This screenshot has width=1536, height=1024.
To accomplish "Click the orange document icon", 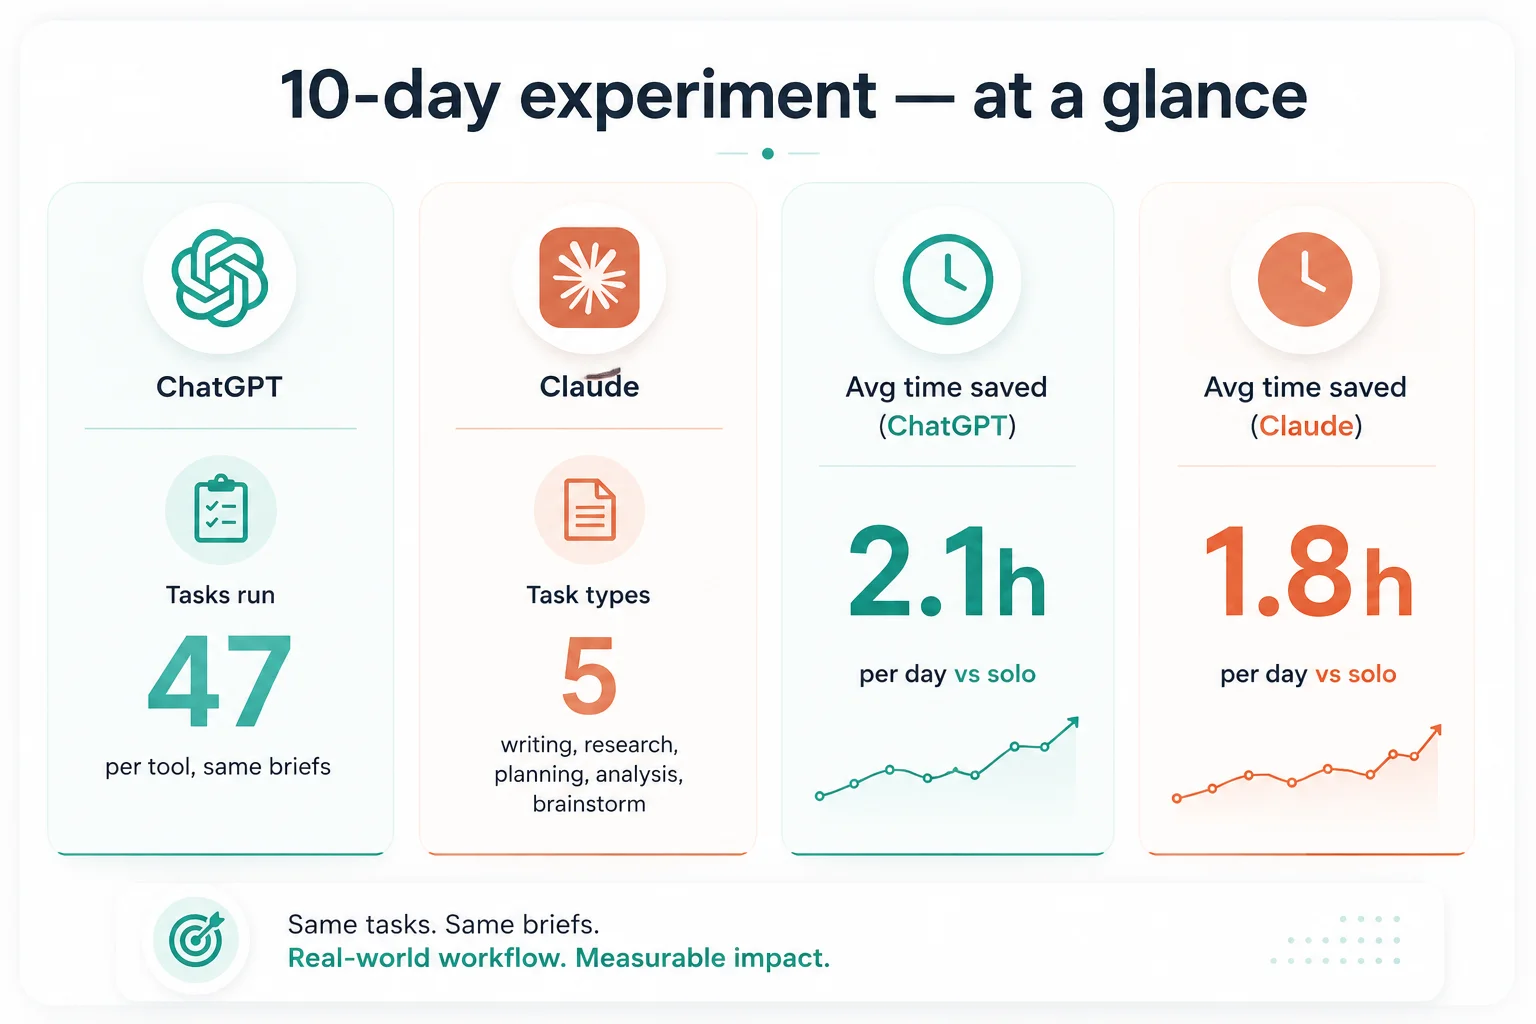I will click(x=590, y=510).
